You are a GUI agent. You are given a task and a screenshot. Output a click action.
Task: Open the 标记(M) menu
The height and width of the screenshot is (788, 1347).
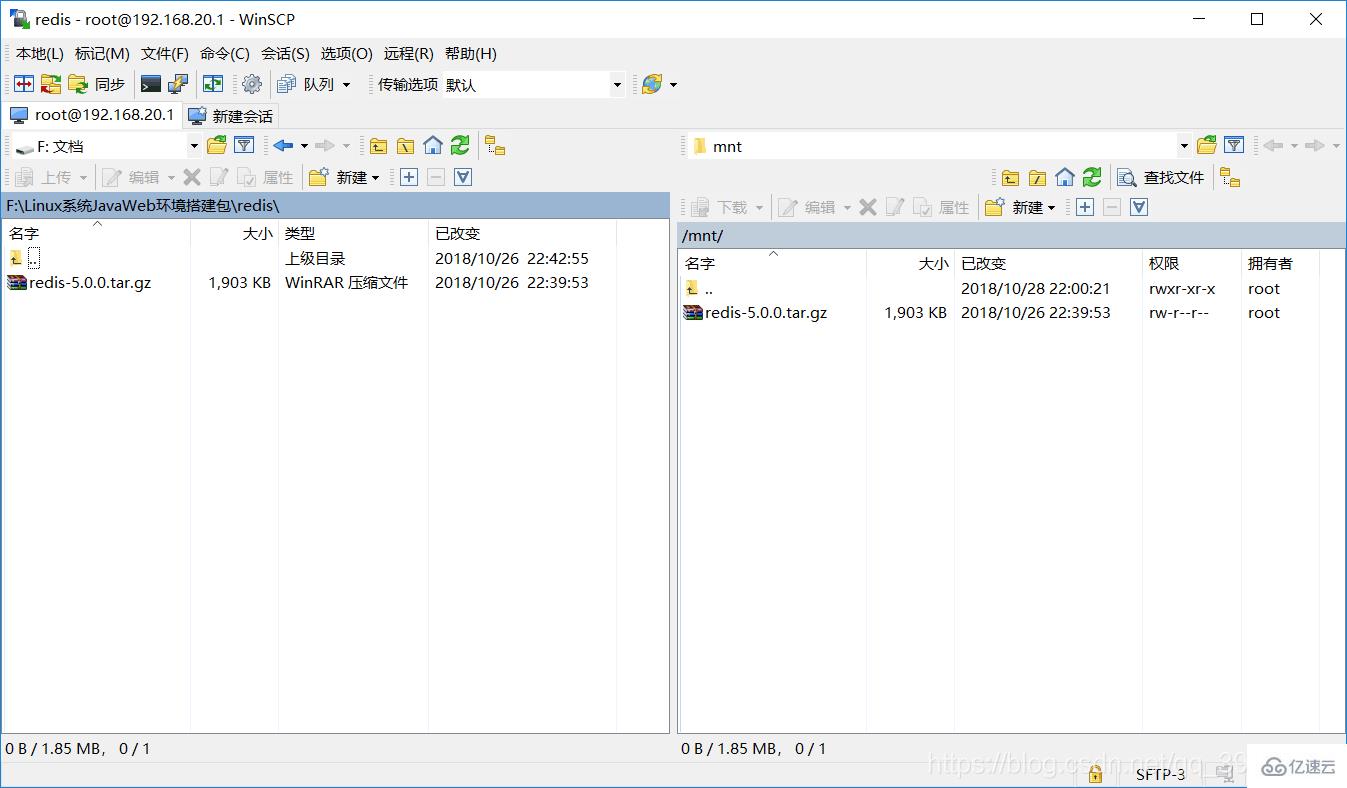[102, 54]
